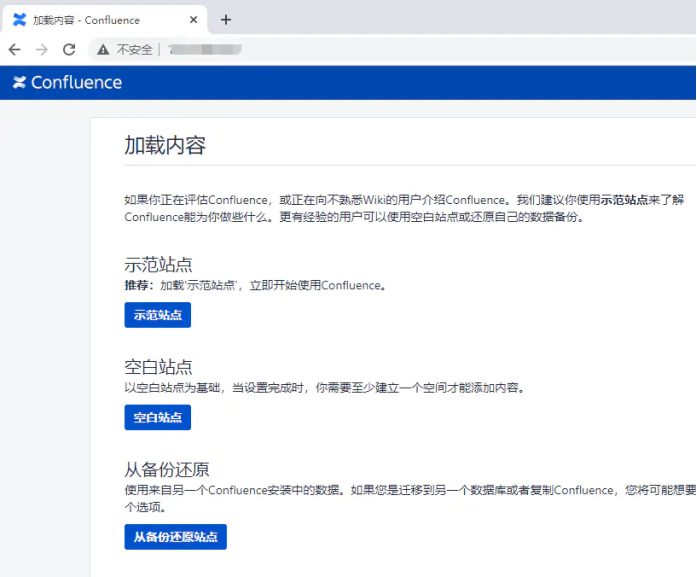Click the 示范站点 blue button
The image size is (697, 577).
click(158, 315)
